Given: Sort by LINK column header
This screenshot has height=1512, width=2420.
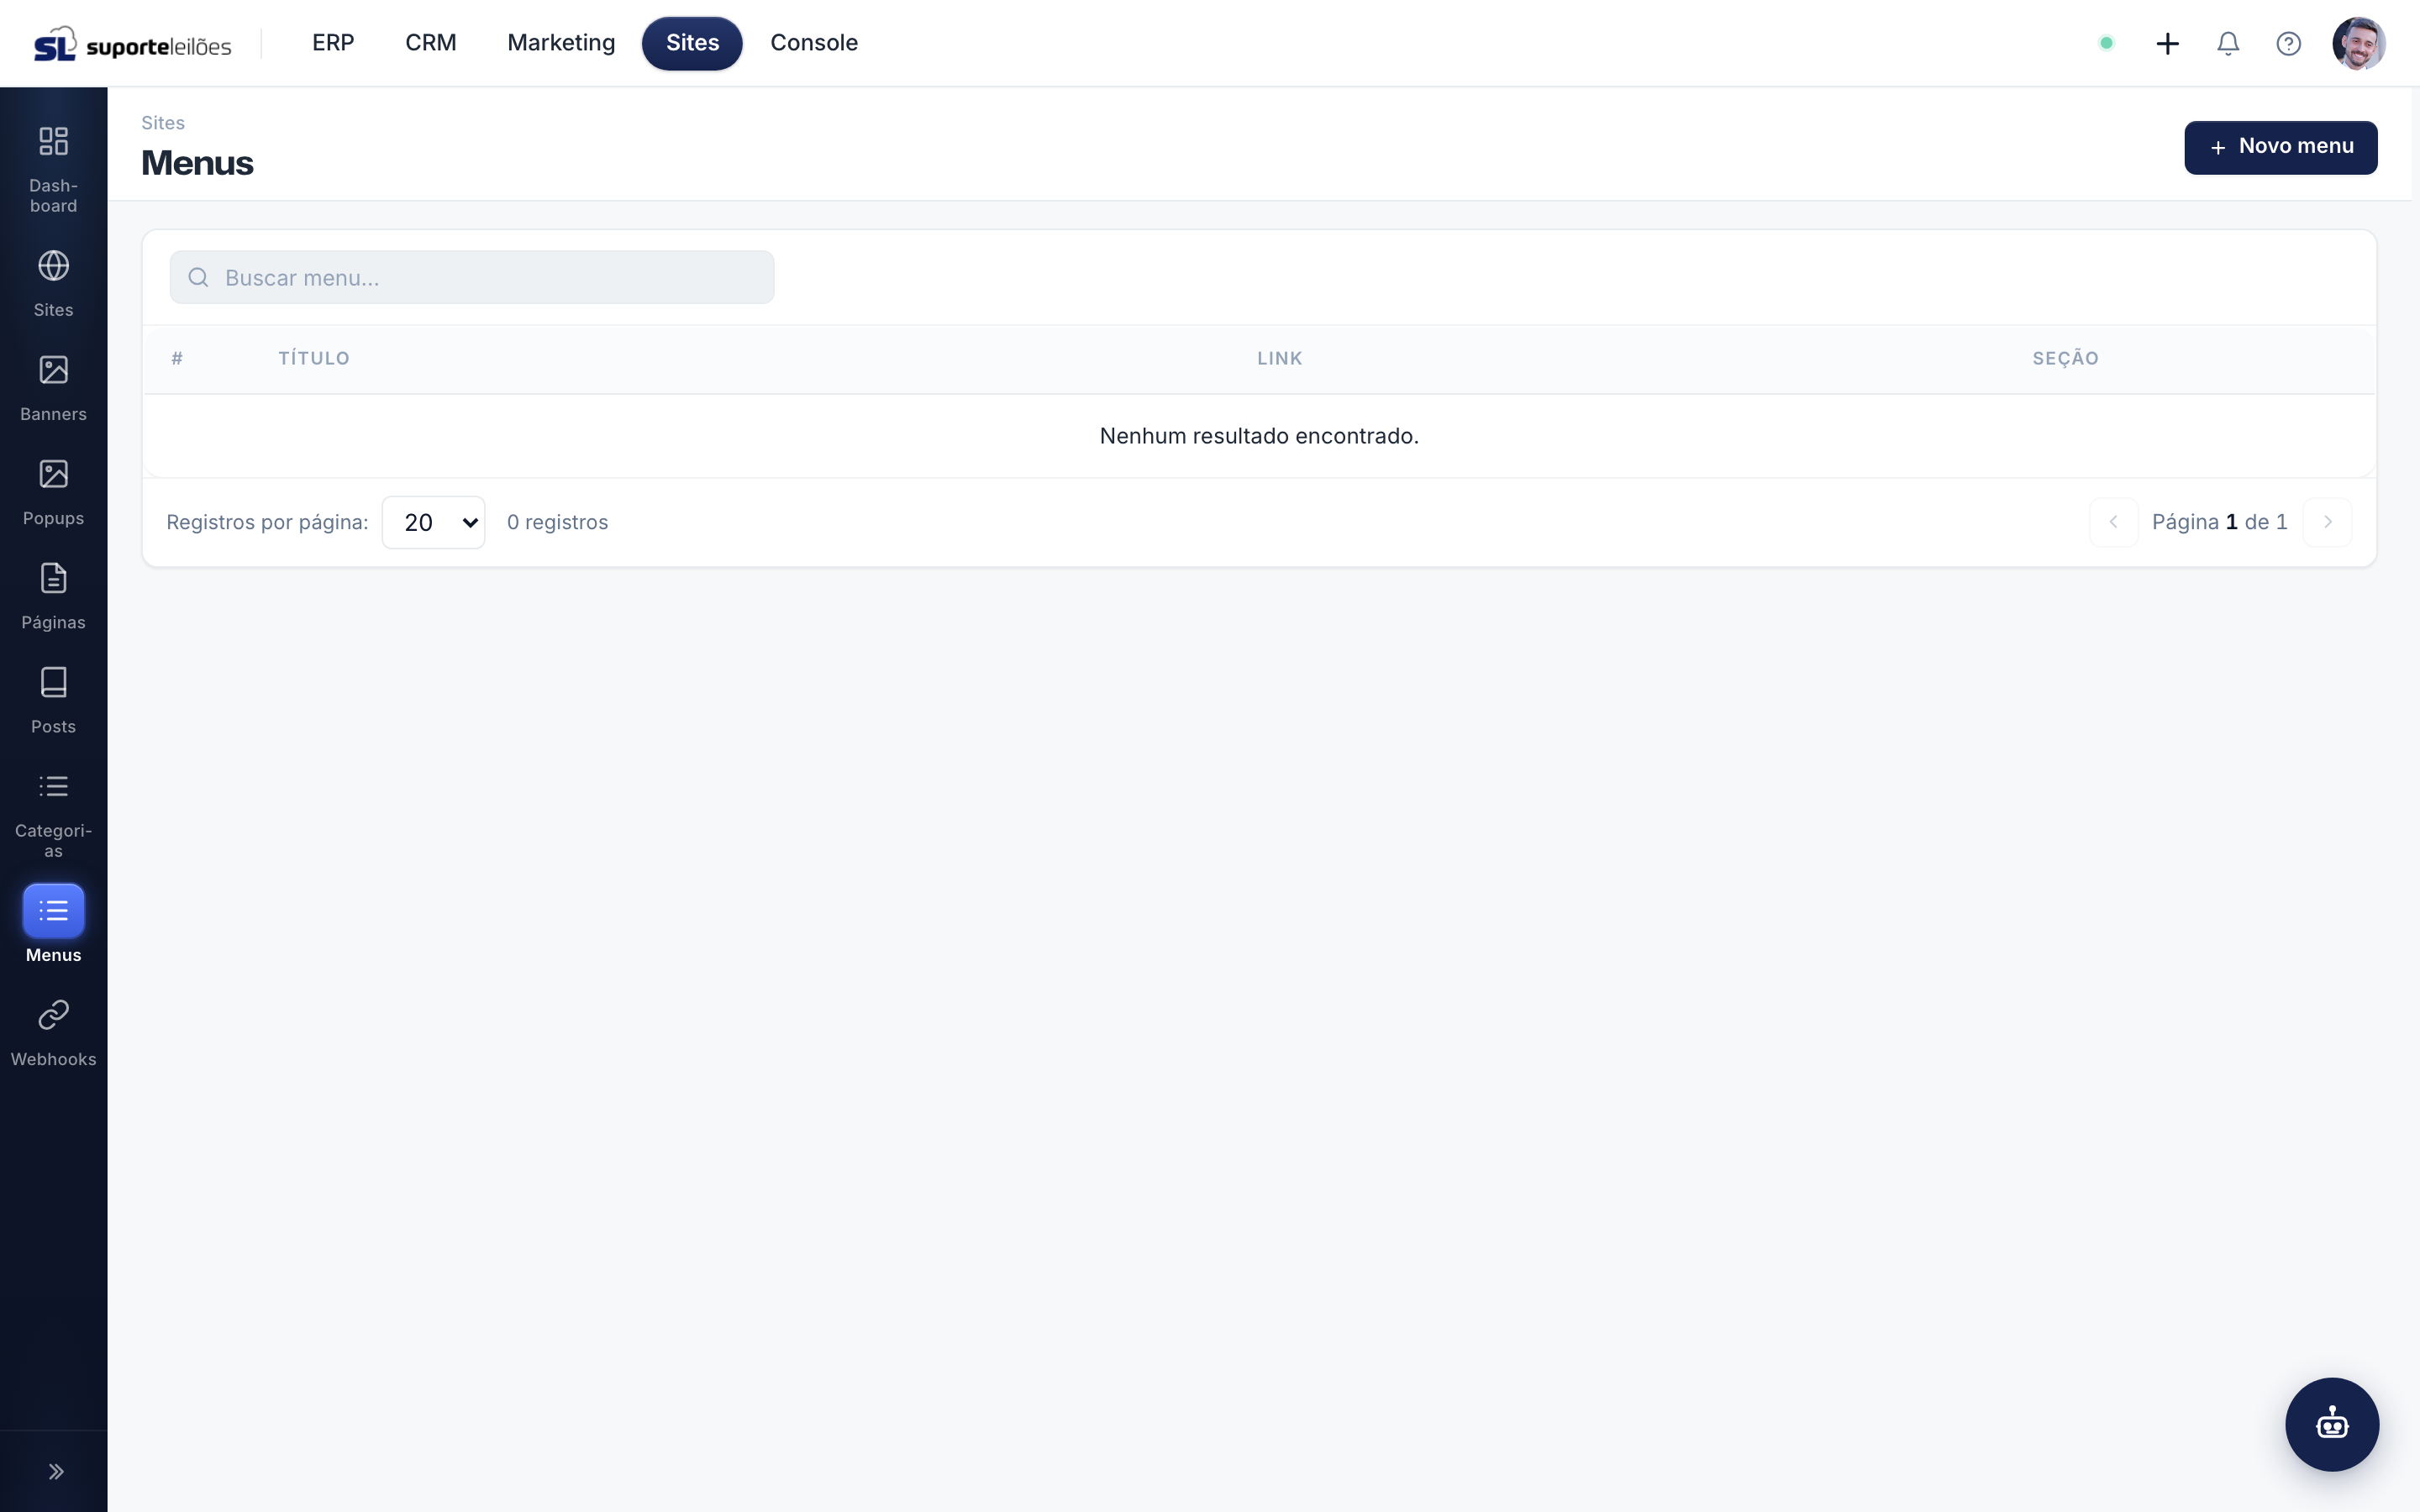Looking at the screenshot, I should (1279, 358).
